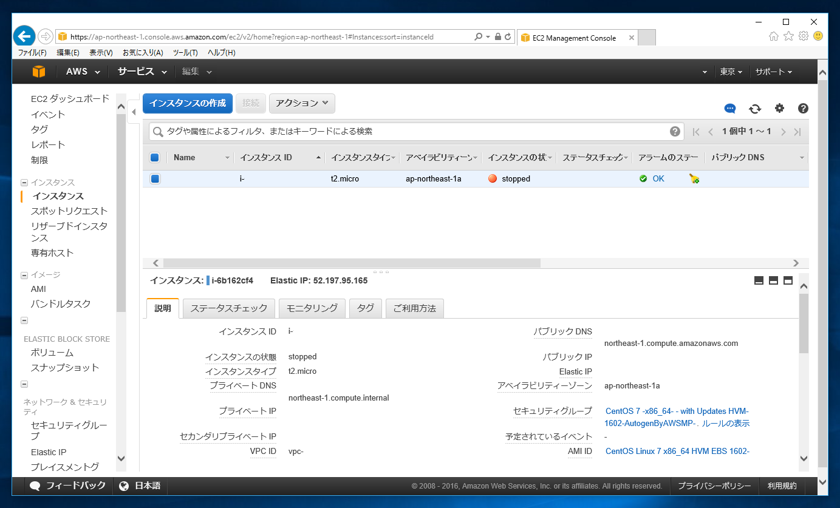This screenshot has width=840, height=508.
Task: Click the browser forward arrow button
Action: coord(46,36)
